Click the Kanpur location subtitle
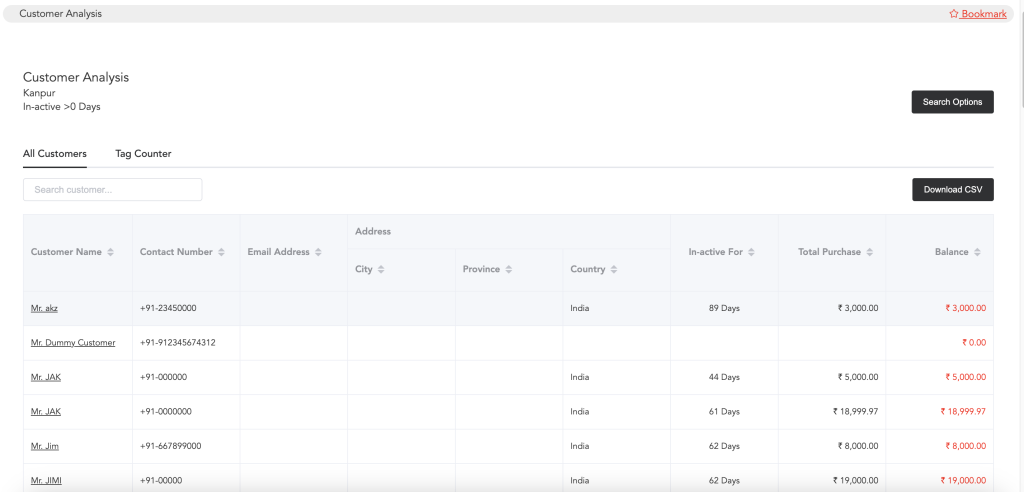Screen dimensions: 1024x492 click(x=39, y=93)
